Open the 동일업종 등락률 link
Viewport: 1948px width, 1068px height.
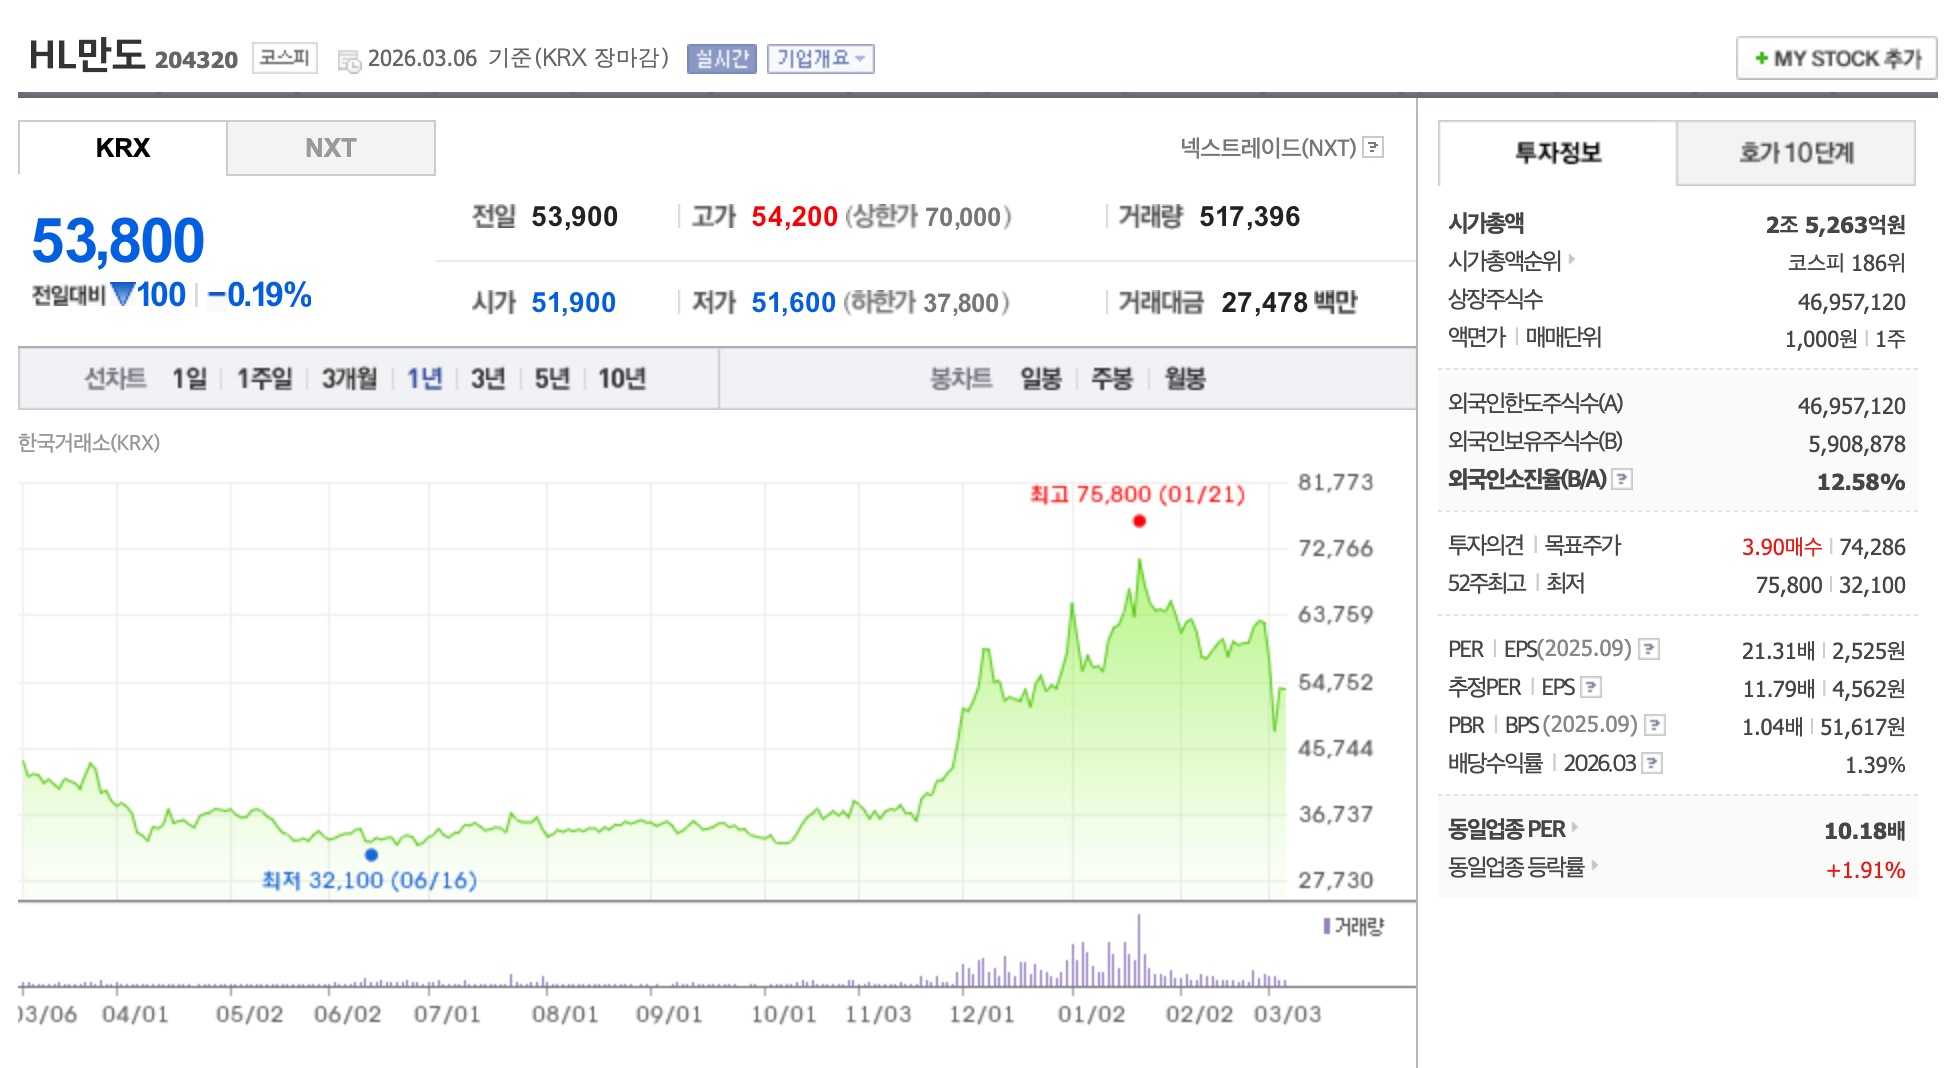(1516, 866)
